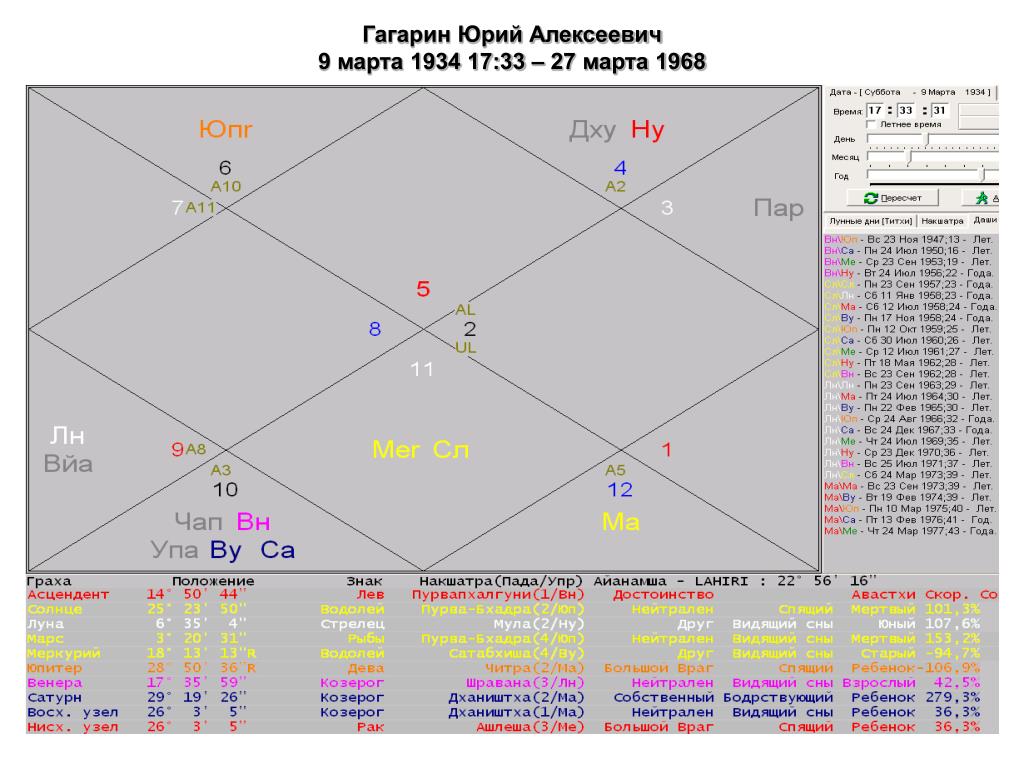This screenshot has width=1024, height=768.
Task: Select dasha row Вн\Ну 24 Июл 1956
Action: [909, 273]
